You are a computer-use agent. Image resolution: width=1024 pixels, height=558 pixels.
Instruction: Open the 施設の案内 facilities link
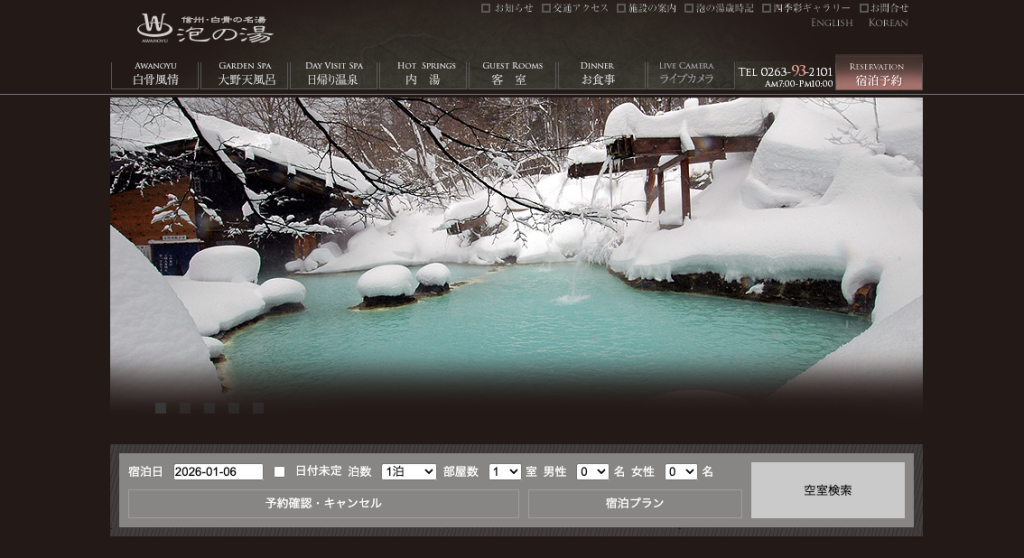pos(647,8)
